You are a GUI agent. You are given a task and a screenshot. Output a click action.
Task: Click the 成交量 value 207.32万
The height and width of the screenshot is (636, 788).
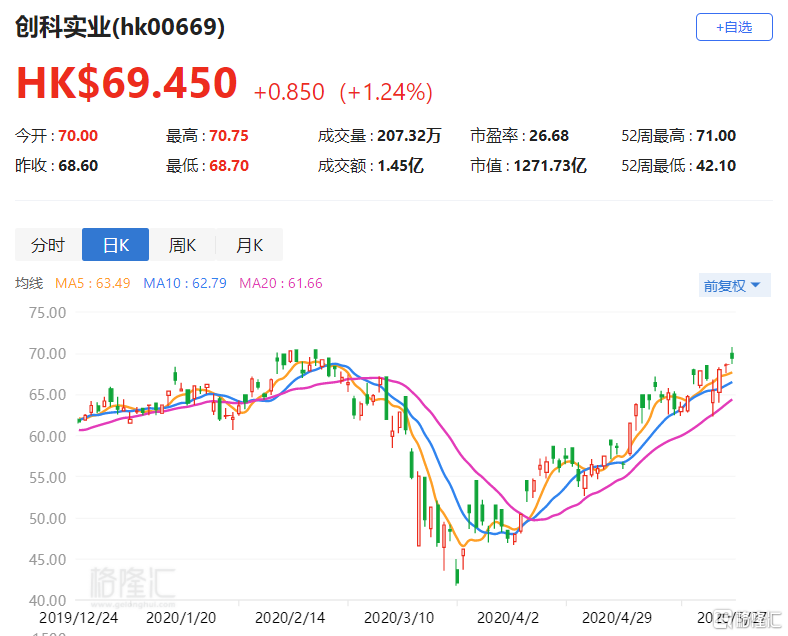click(409, 136)
